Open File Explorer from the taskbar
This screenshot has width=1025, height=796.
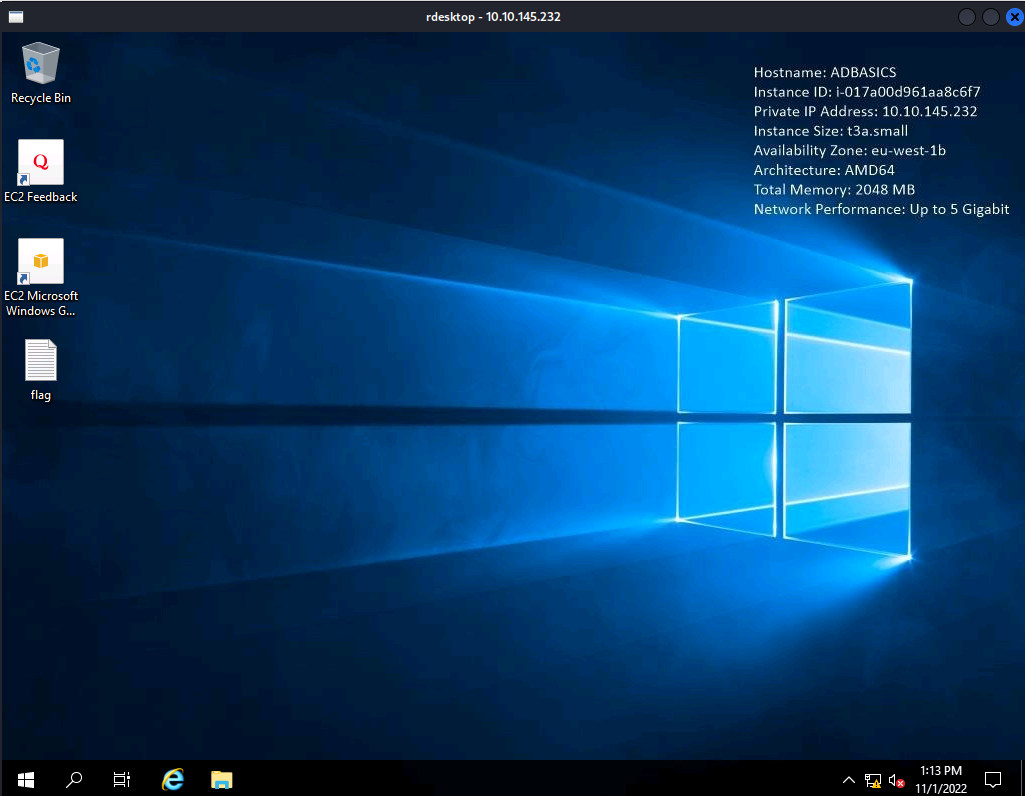pos(222,779)
